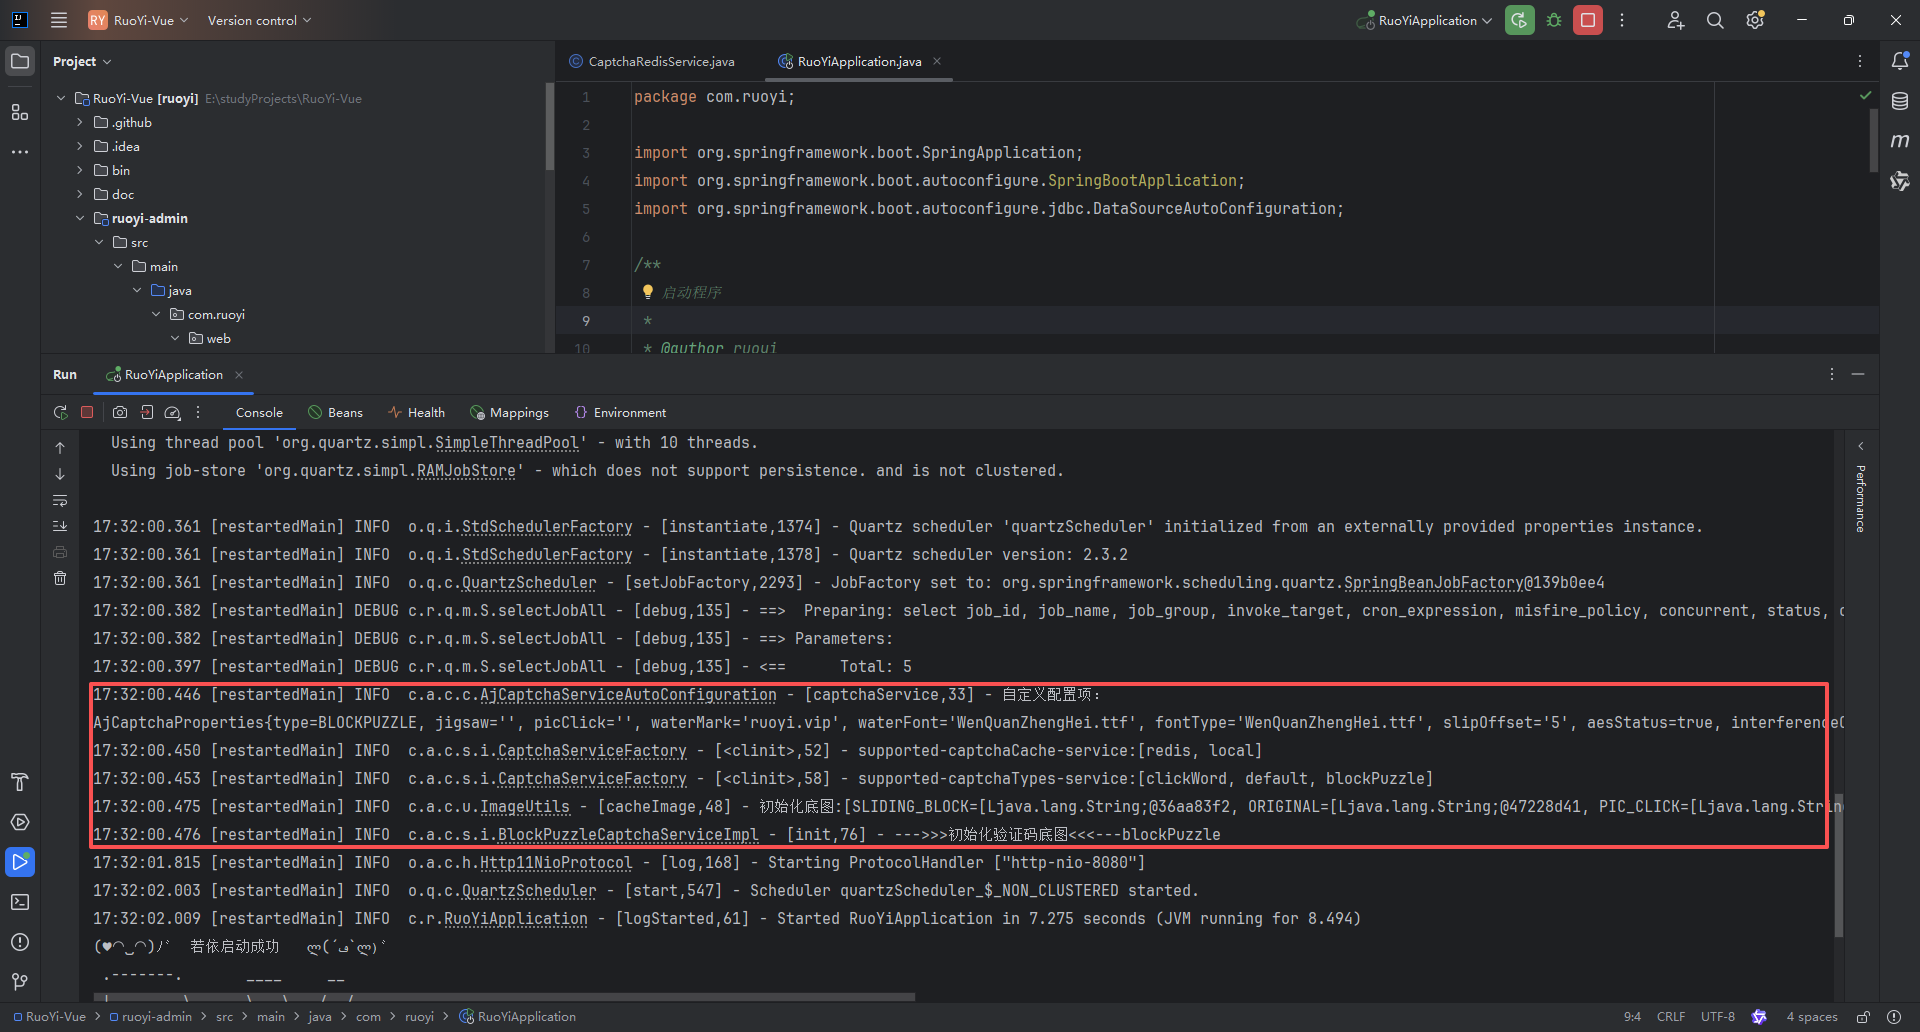Screen dimensions: 1920x1032
Task: Open the Database tool window icon
Action: pyautogui.click(x=1900, y=101)
